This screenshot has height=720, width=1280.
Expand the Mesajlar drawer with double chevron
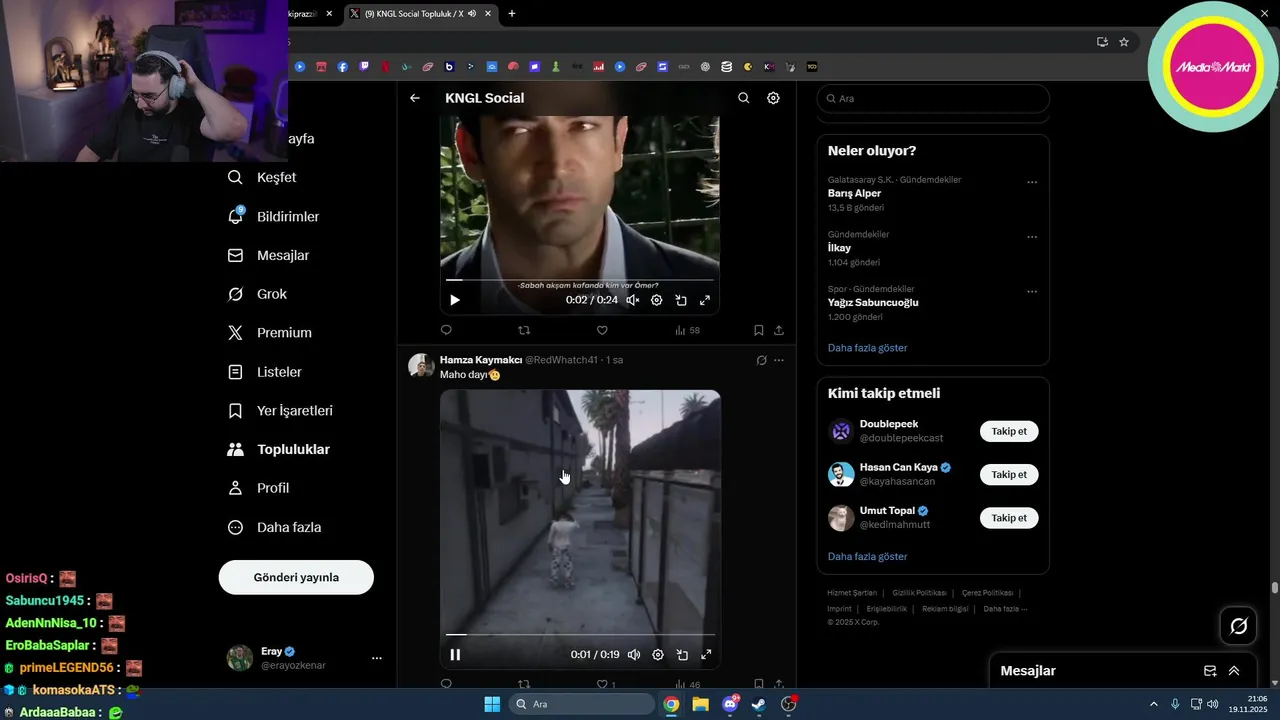pyautogui.click(x=1234, y=671)
